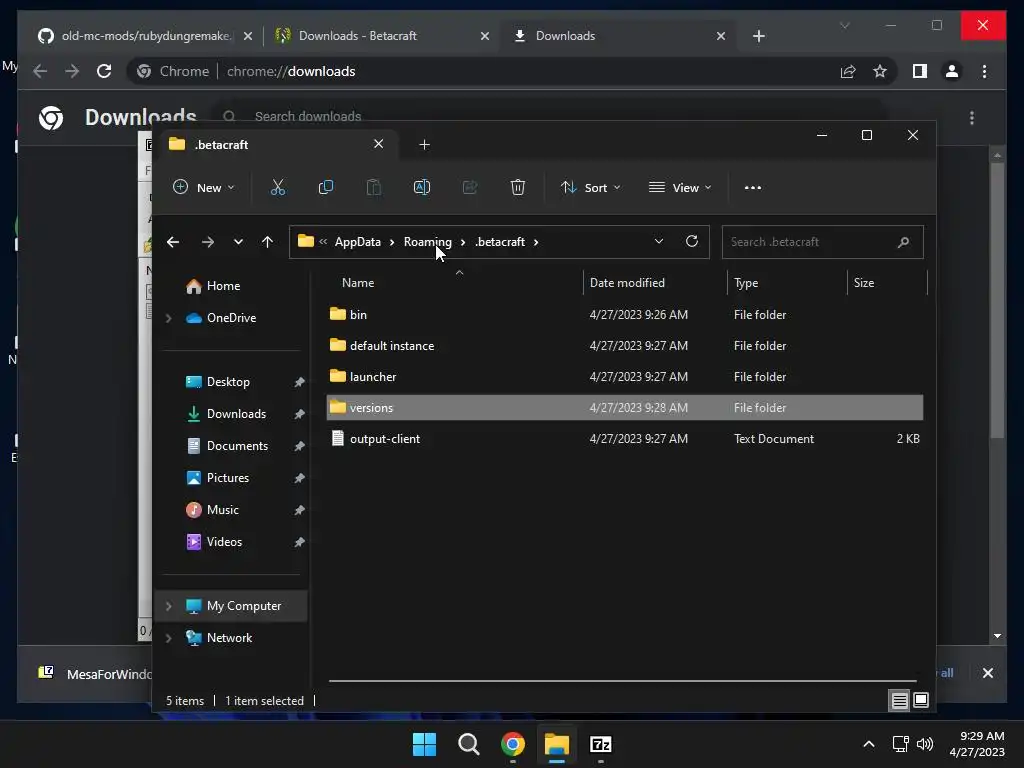
Task: Refresh the .betacraft folder view
Action: click(x=692, y=241)
